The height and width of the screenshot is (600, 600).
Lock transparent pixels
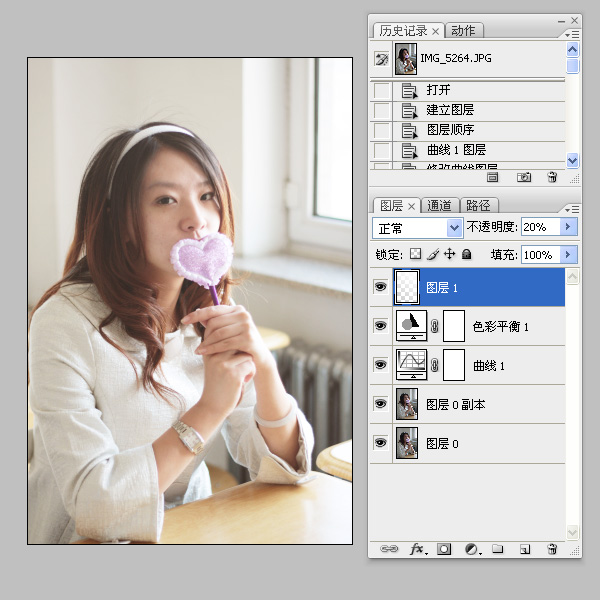pos(416,254)
